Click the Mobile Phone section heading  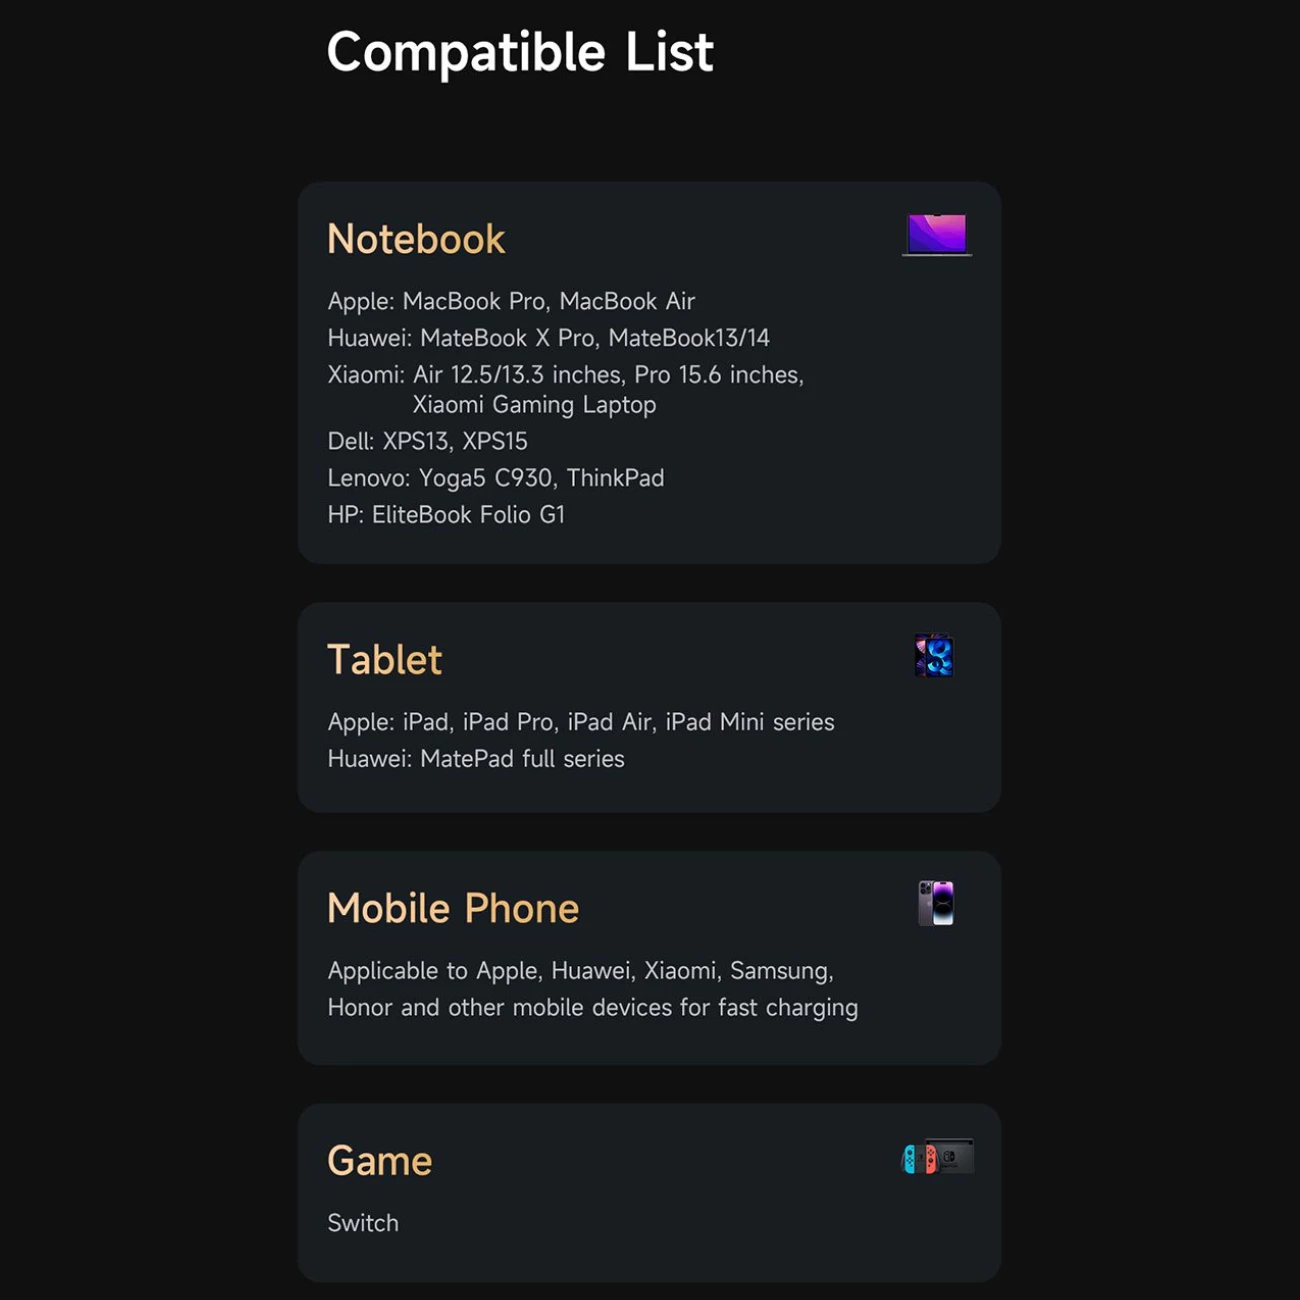(453, 909)
